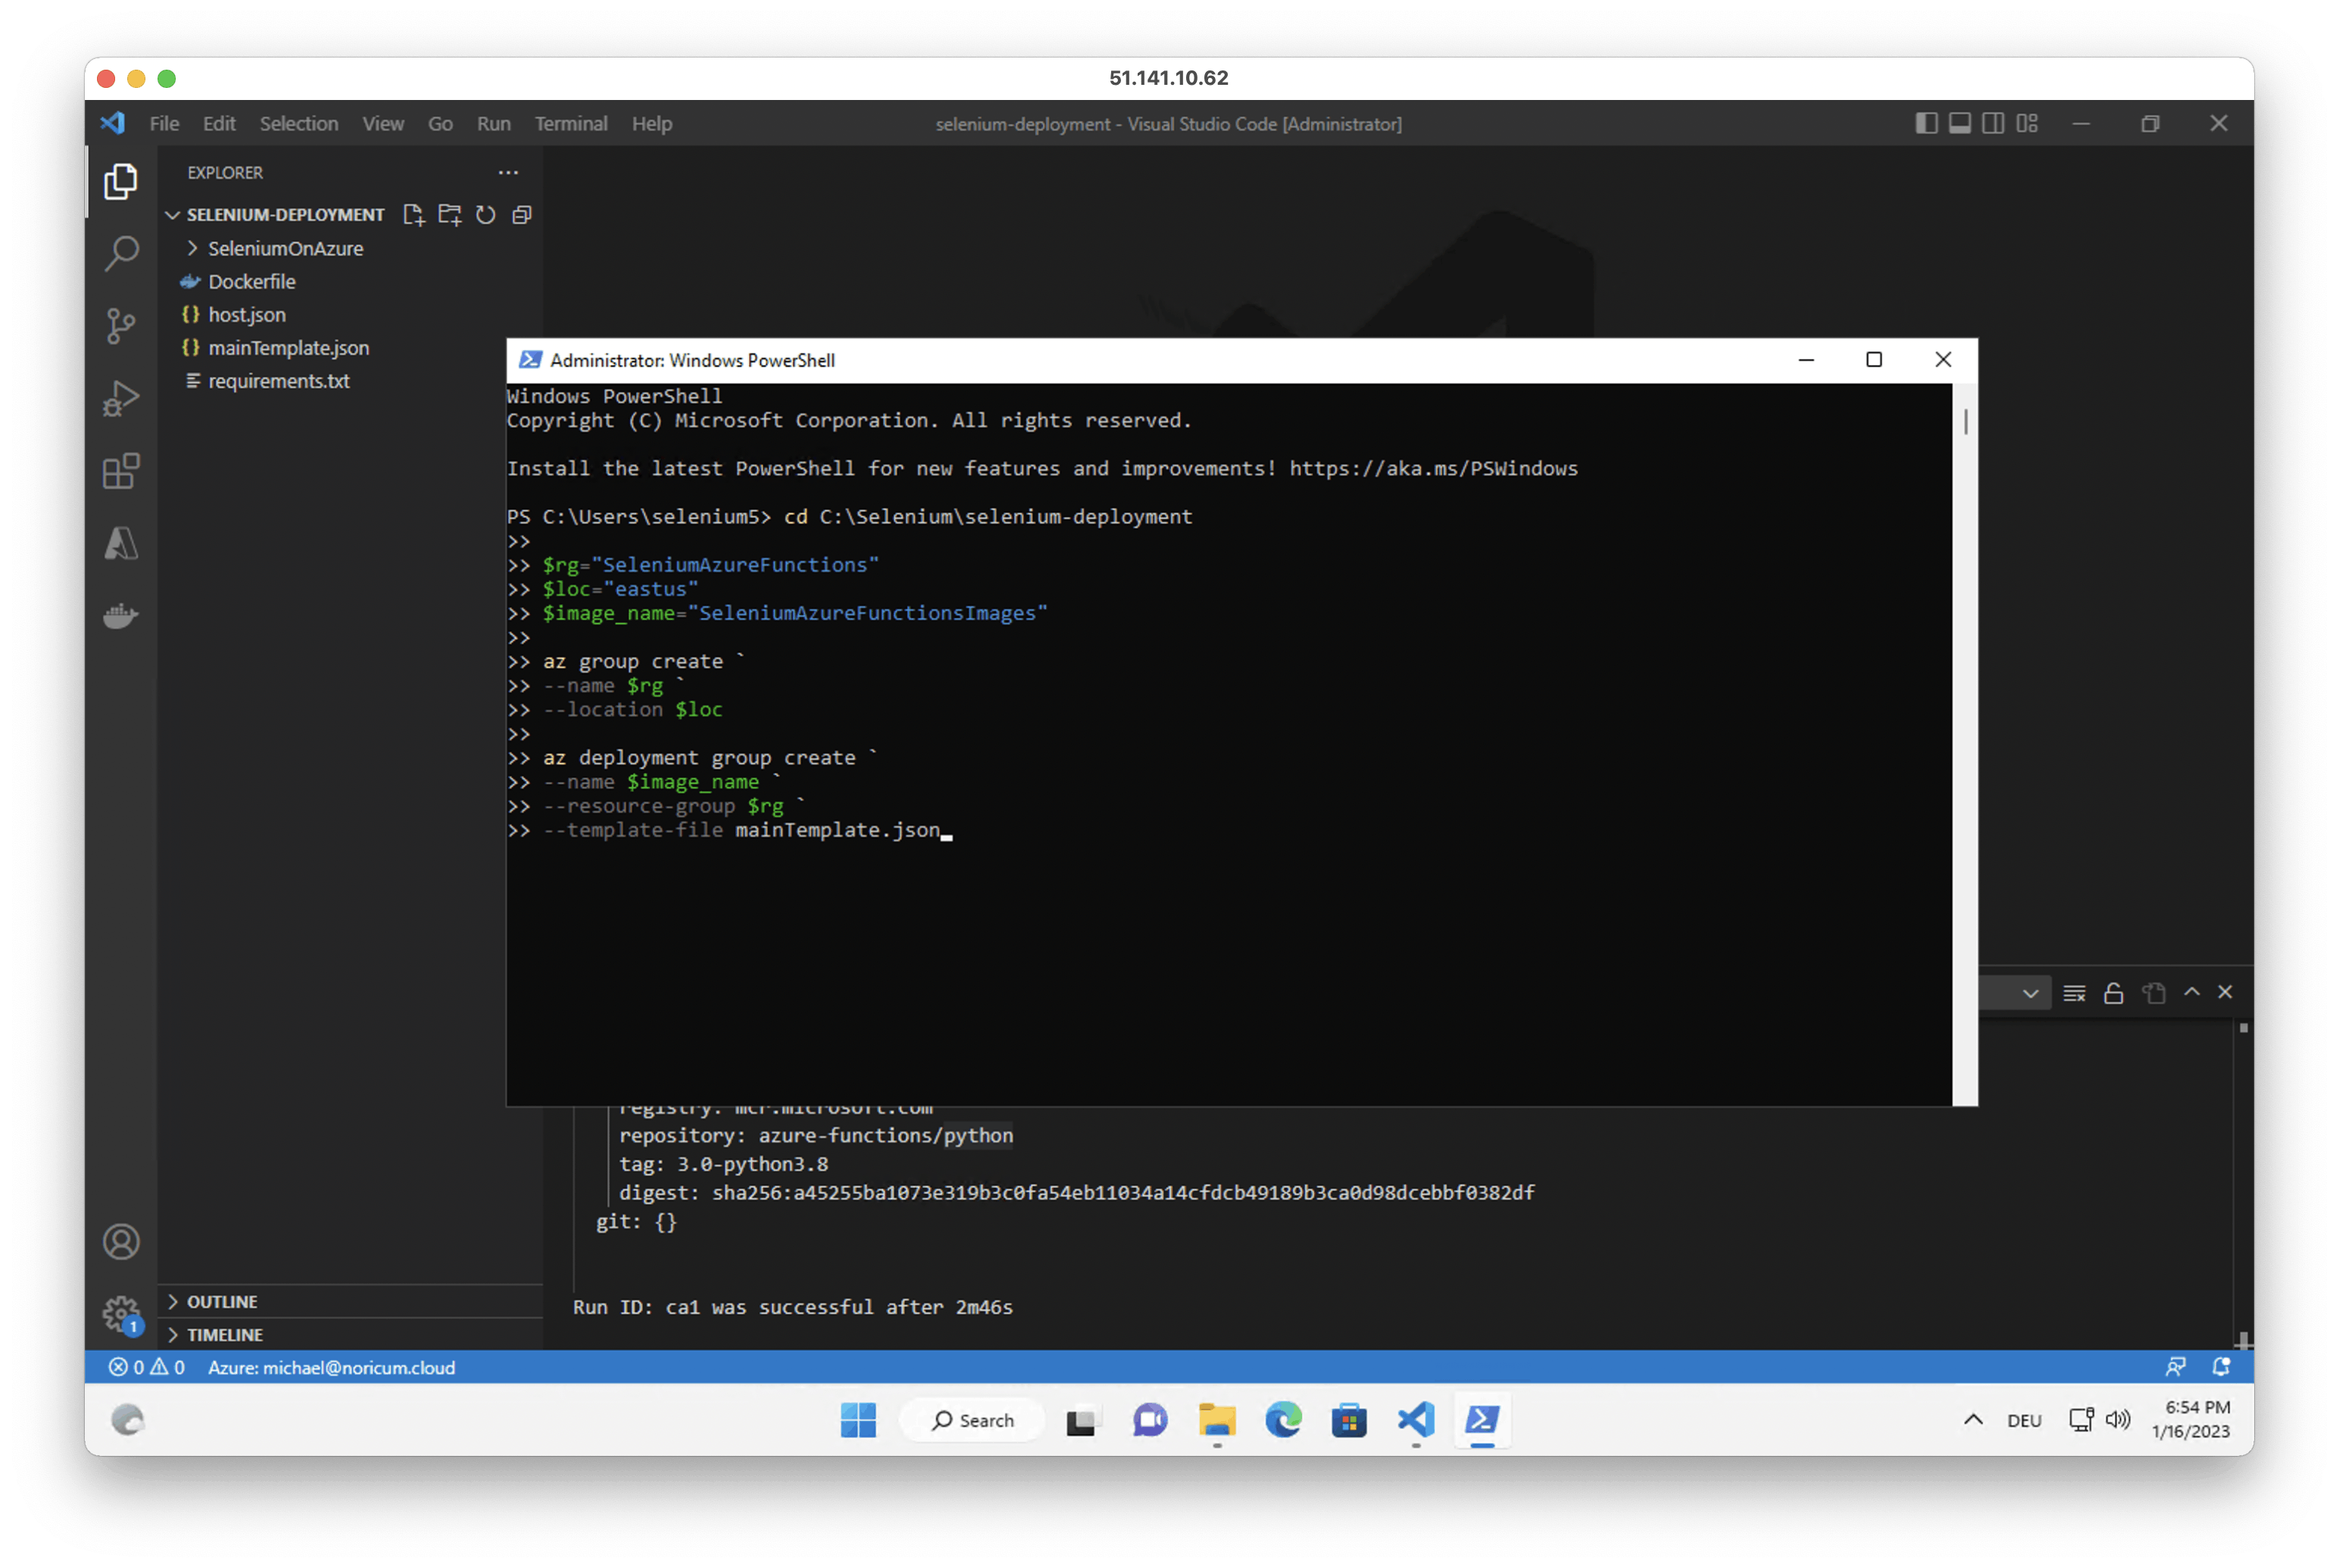Click the New File icon in the explorer header
2339x1568 pixels.
point(413,215)
